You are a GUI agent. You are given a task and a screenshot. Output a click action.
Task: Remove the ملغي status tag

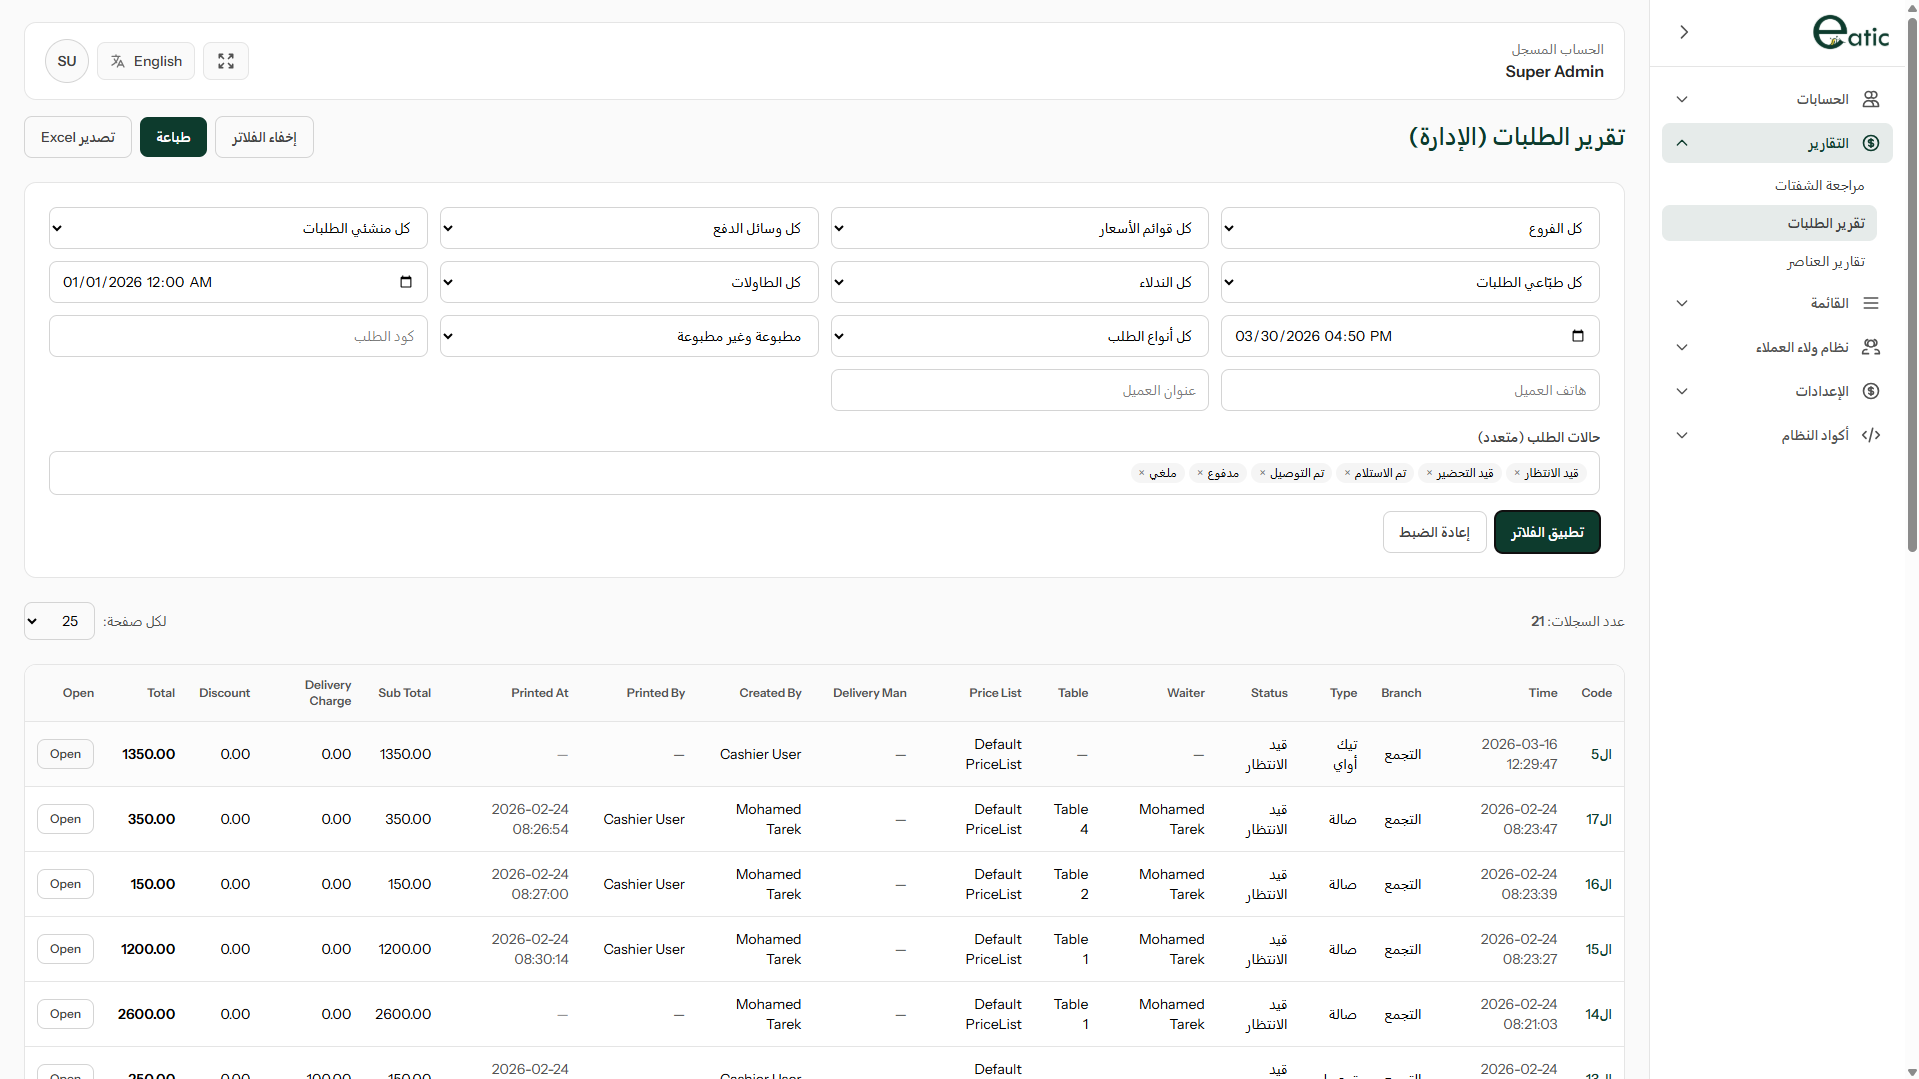pos(1140,473)
